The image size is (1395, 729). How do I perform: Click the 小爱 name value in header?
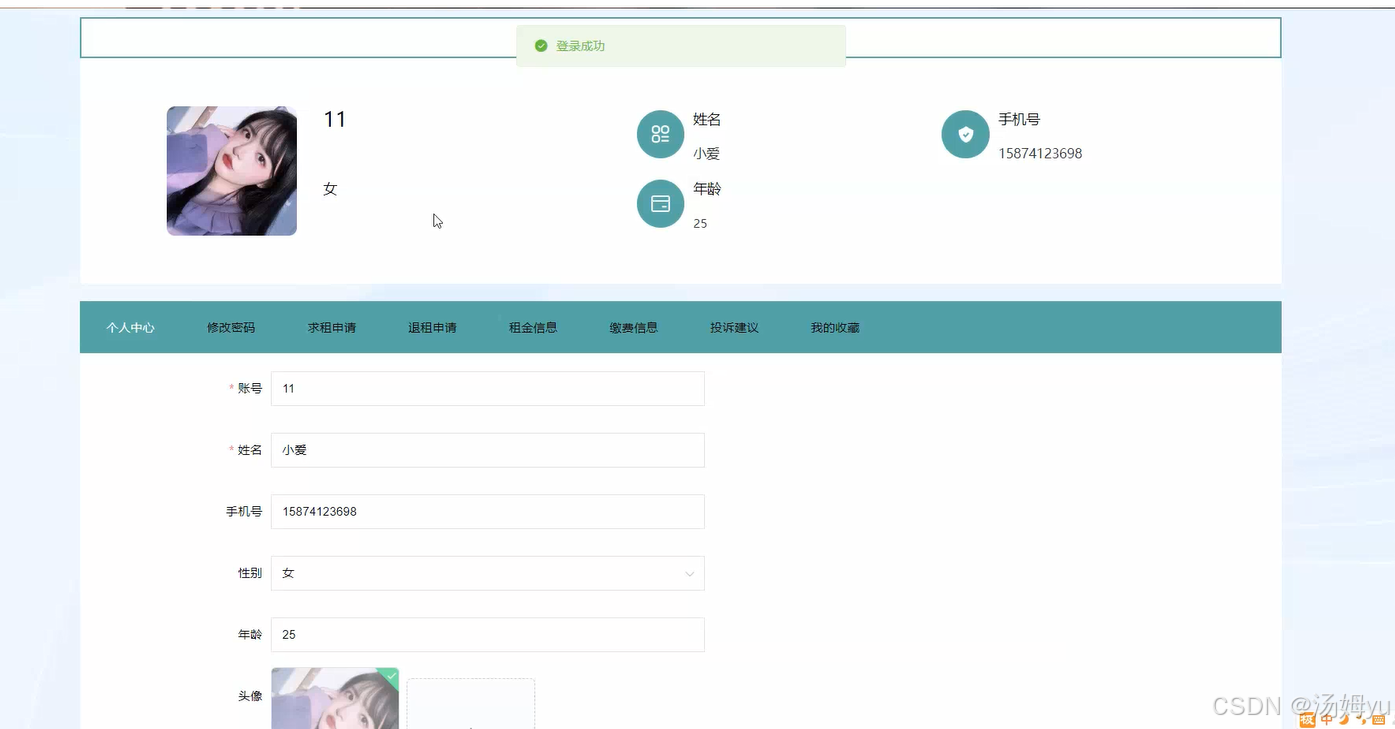(x=706, y=154)
